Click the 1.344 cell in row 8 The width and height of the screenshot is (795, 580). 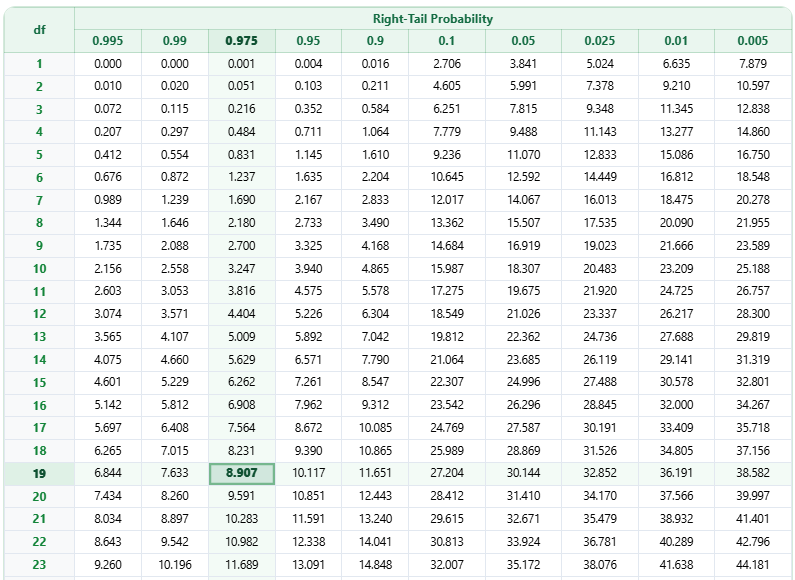[x=108, y=223]
